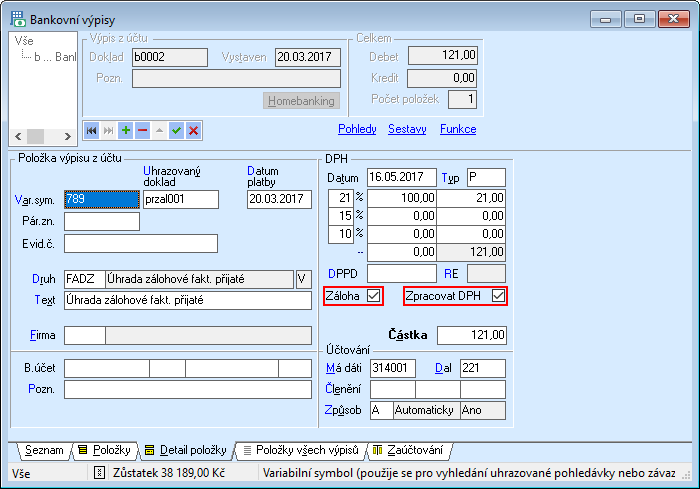Screen dimensions: 700x489
Task: Click the first Členění field
Action: [x=393, y=389]
